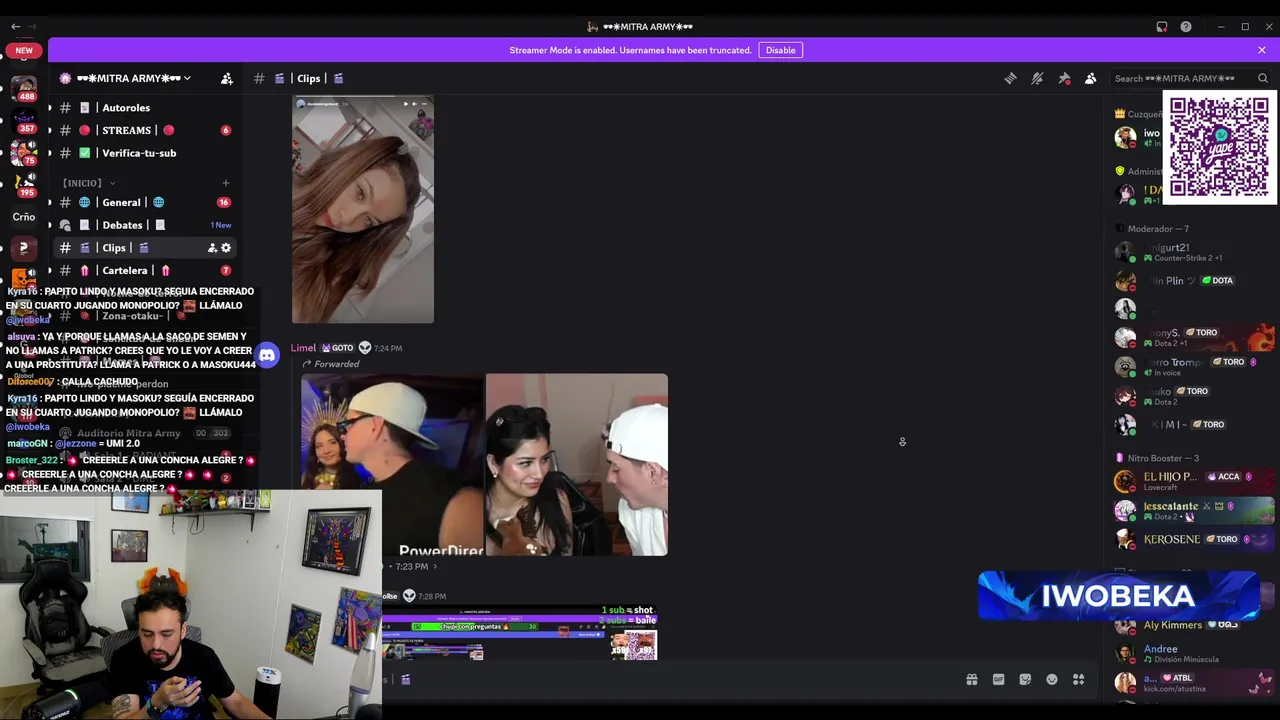Open the GIF picker icon

pos(998,680)
